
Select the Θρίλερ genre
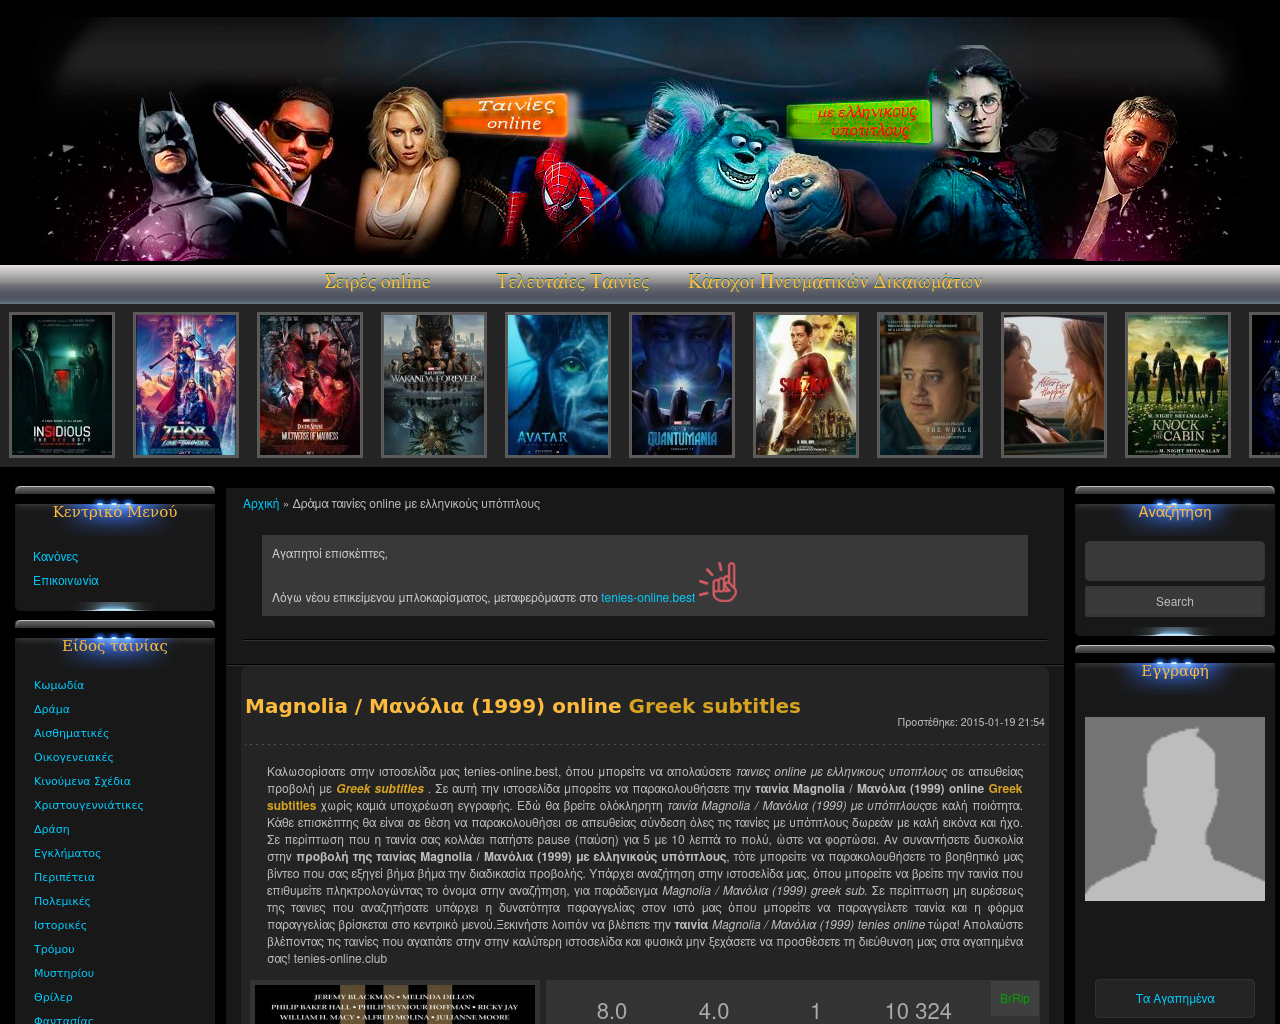[53, 997]
